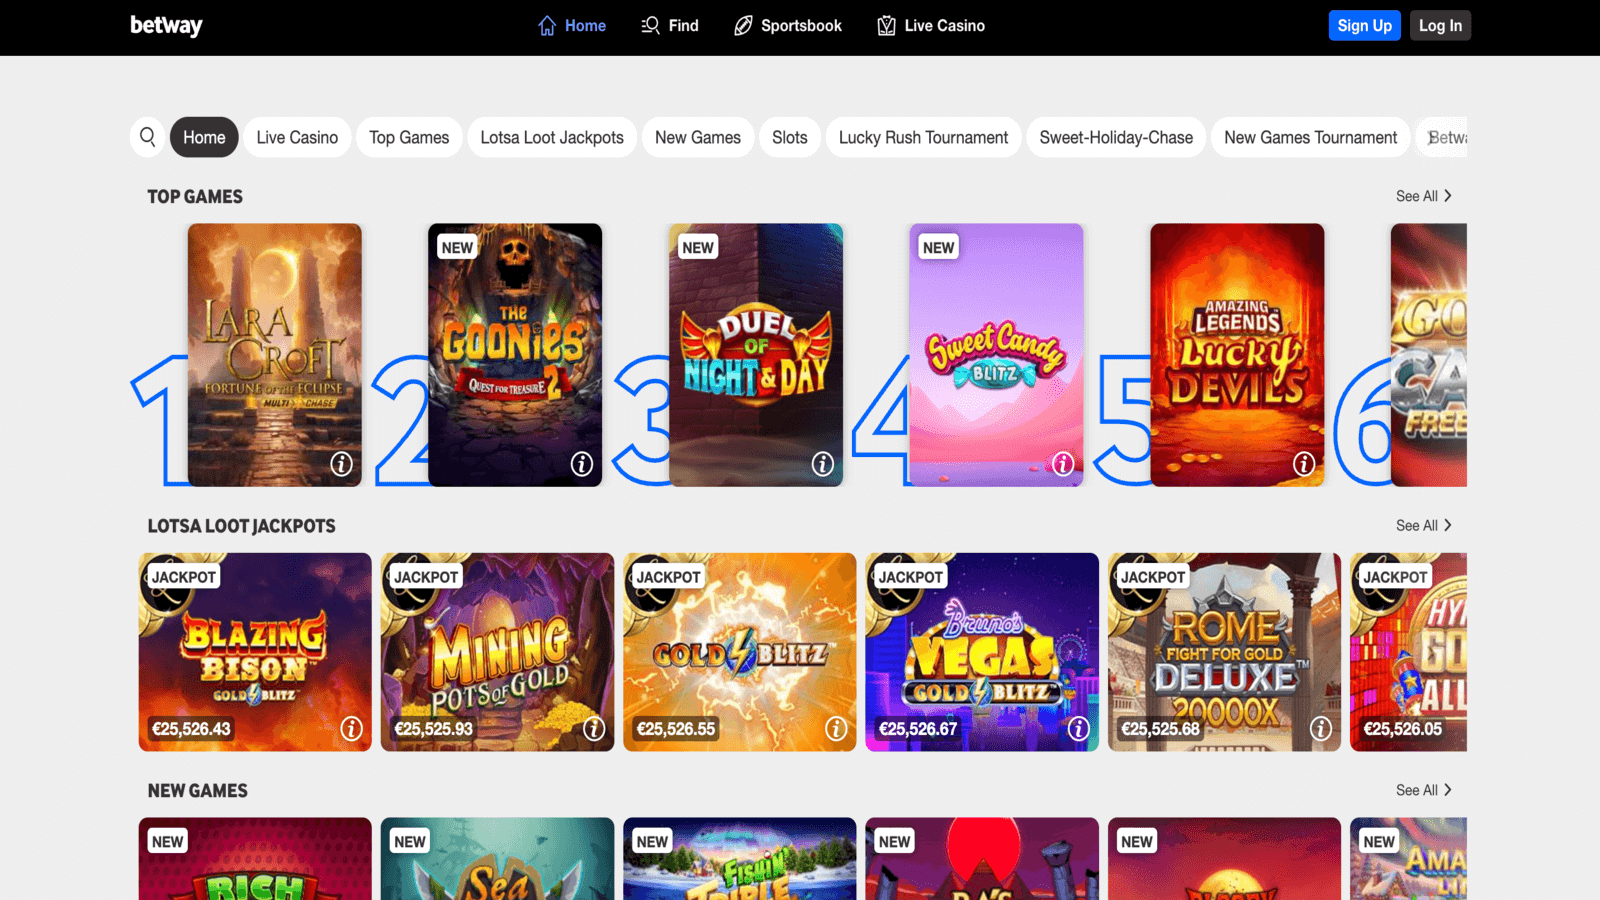
Task: Open info for Rome Fight For Gold Deluxe
Action: point(1322,730)
